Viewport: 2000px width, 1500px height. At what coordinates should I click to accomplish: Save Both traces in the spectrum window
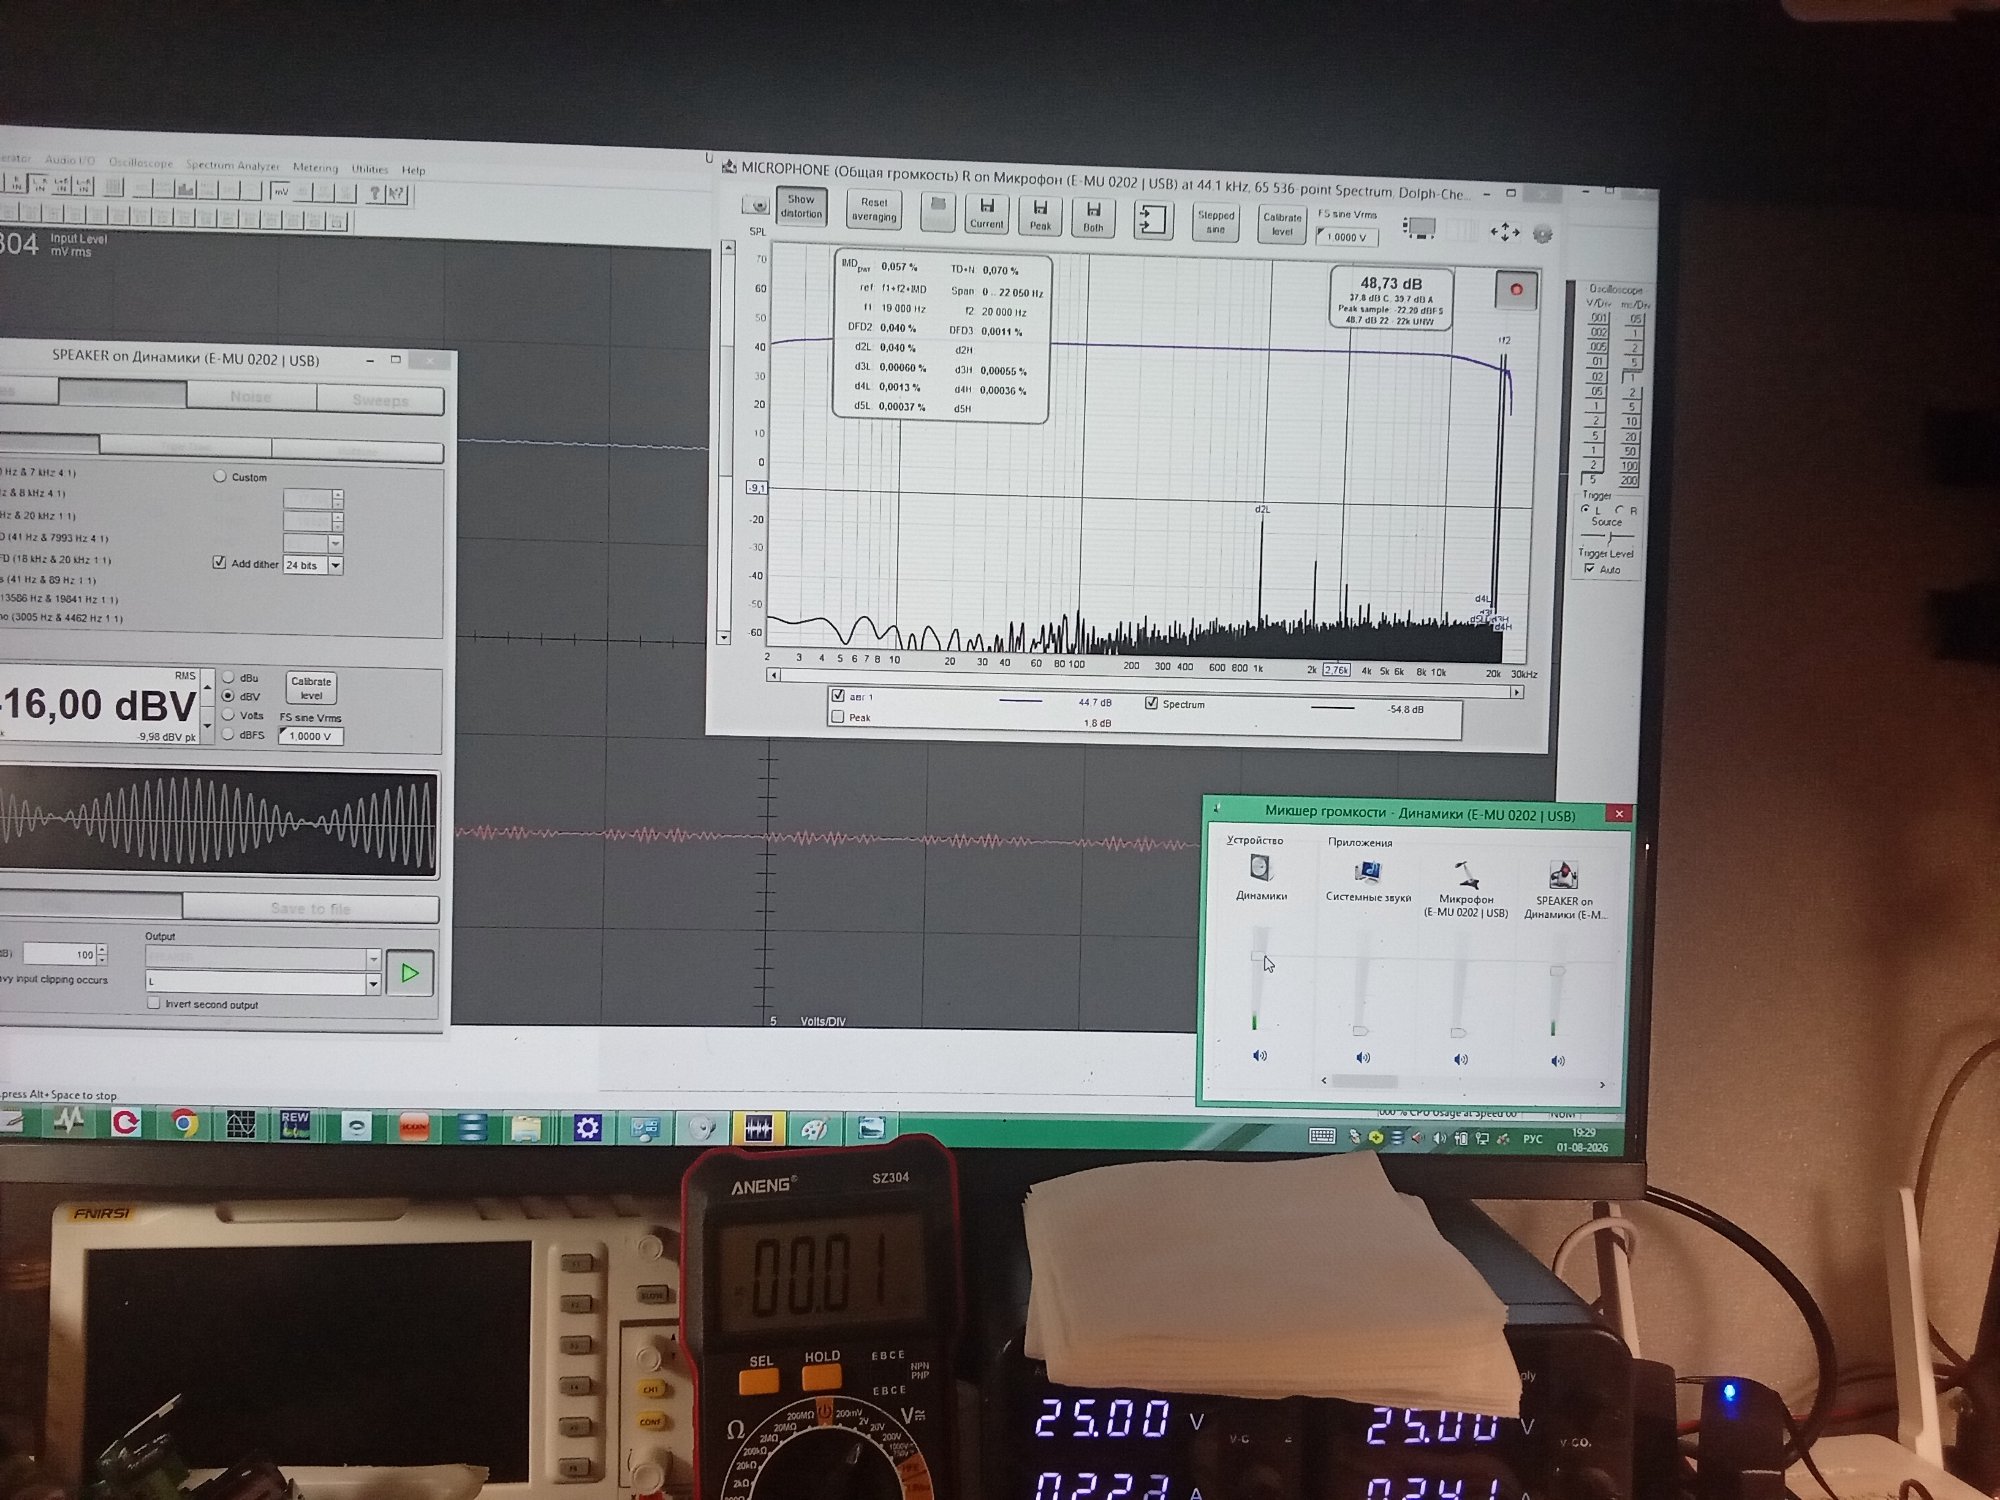(x=1093, y=216)
